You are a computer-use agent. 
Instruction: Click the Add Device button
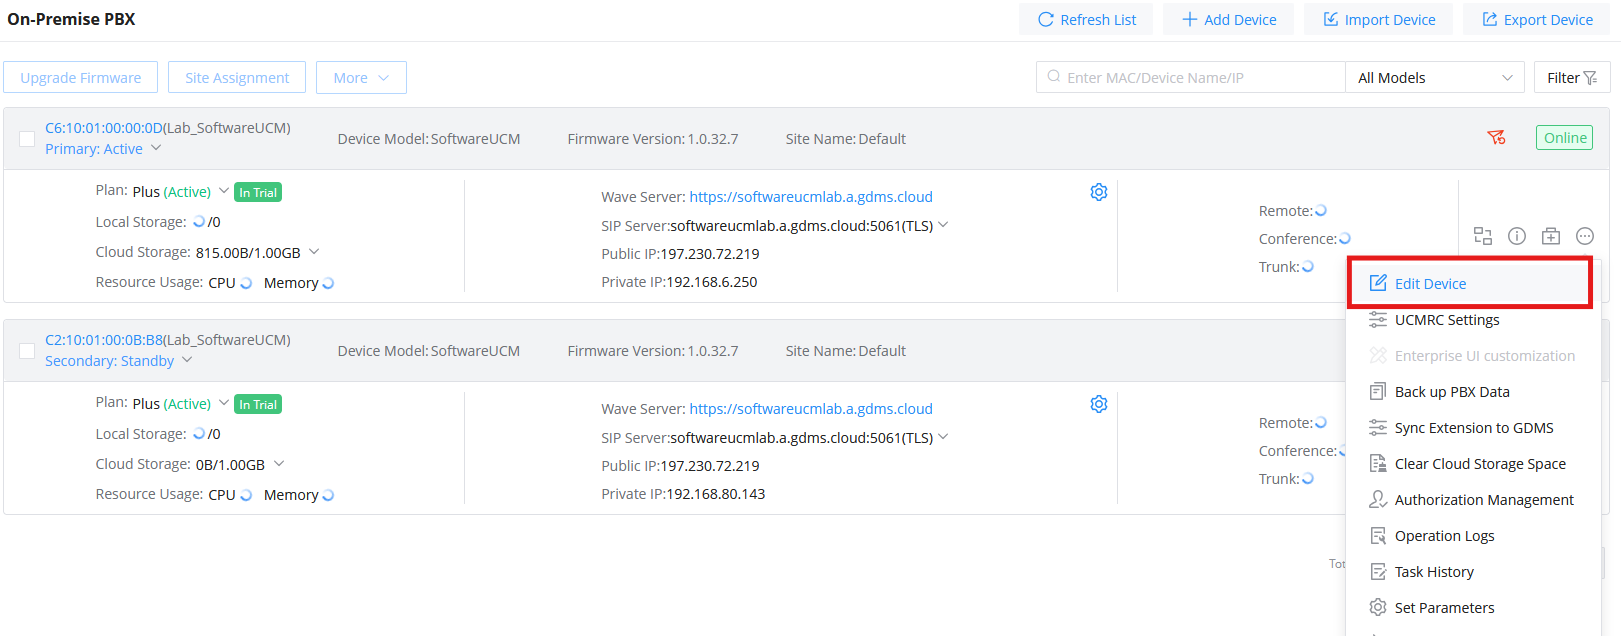coord(1228,19)
